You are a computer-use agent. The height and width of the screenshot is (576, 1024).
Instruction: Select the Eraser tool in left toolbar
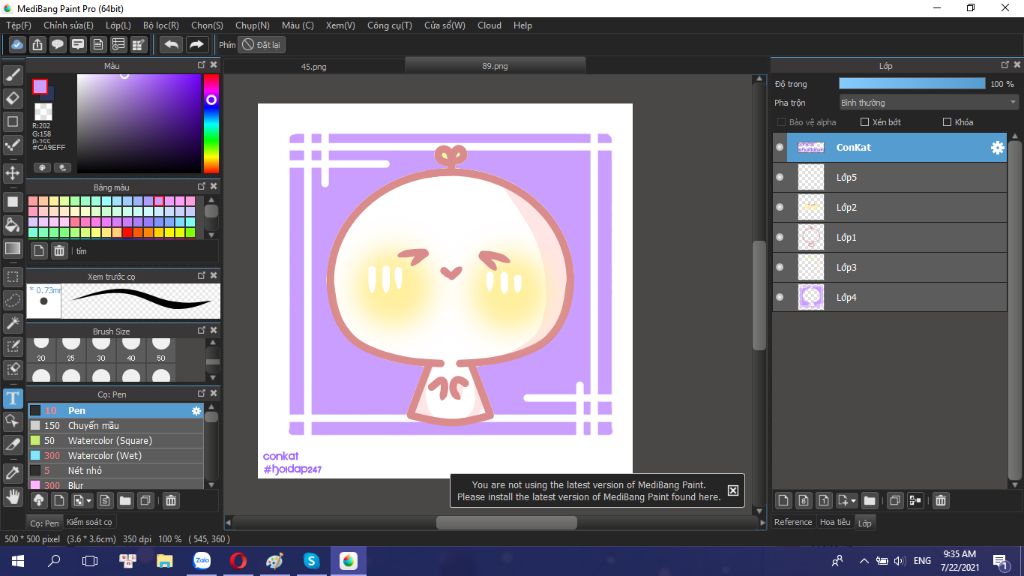[x=13, y=98]
